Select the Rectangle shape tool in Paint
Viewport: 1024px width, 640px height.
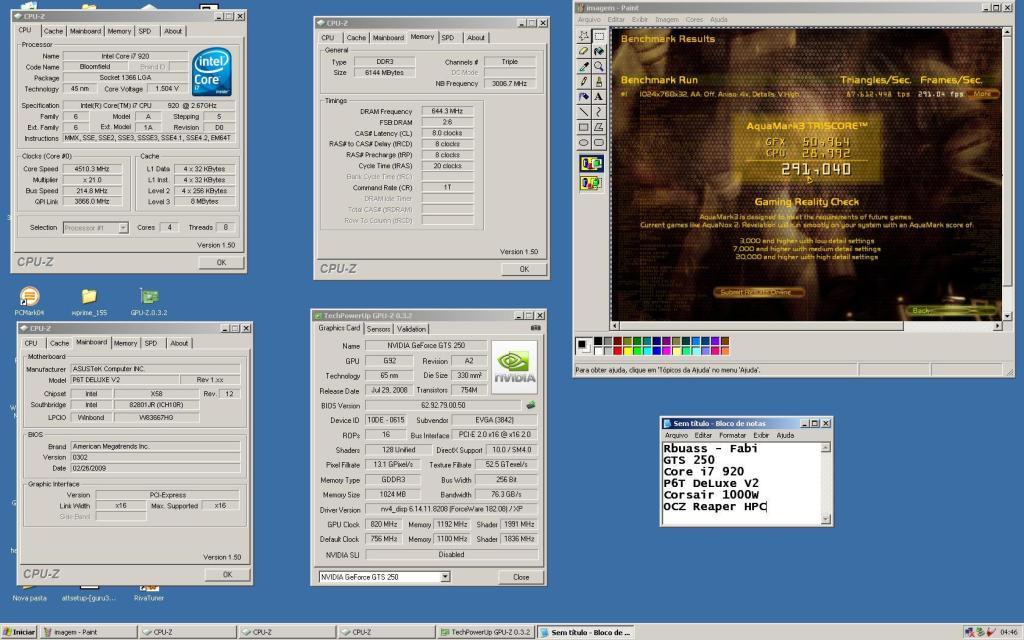(x=583, y=127)
